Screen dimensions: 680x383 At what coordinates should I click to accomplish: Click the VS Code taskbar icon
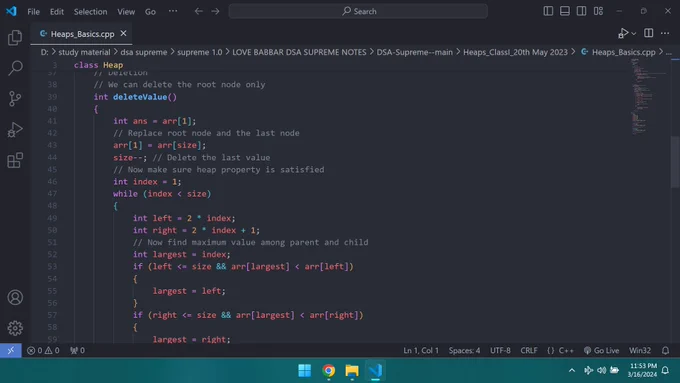coord(375,370)
